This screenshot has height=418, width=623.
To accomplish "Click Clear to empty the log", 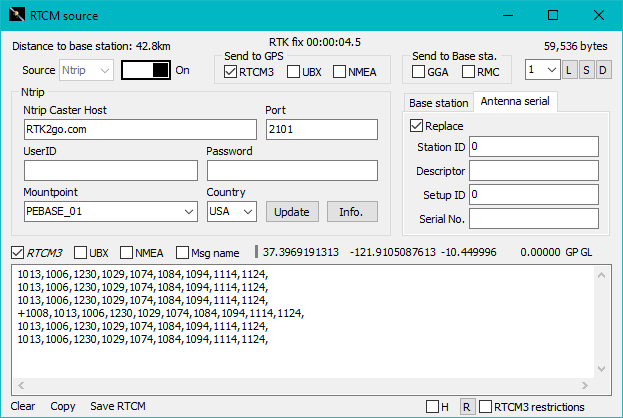I will click(23, 406).
